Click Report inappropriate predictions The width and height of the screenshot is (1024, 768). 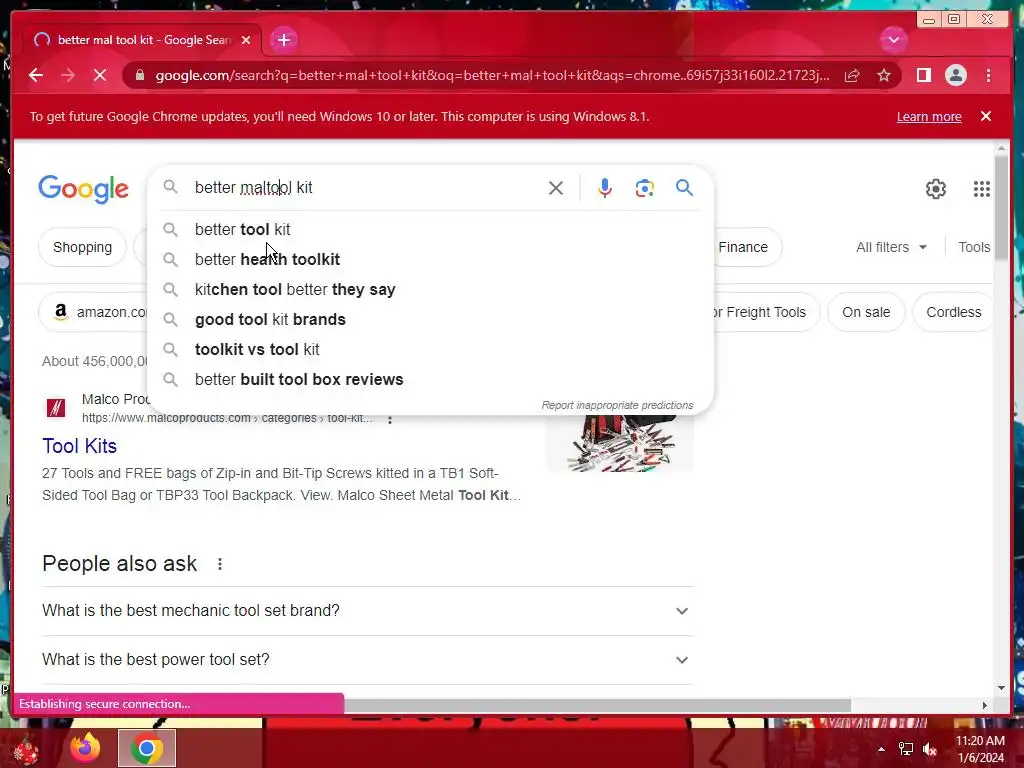[x=617, y=405]
